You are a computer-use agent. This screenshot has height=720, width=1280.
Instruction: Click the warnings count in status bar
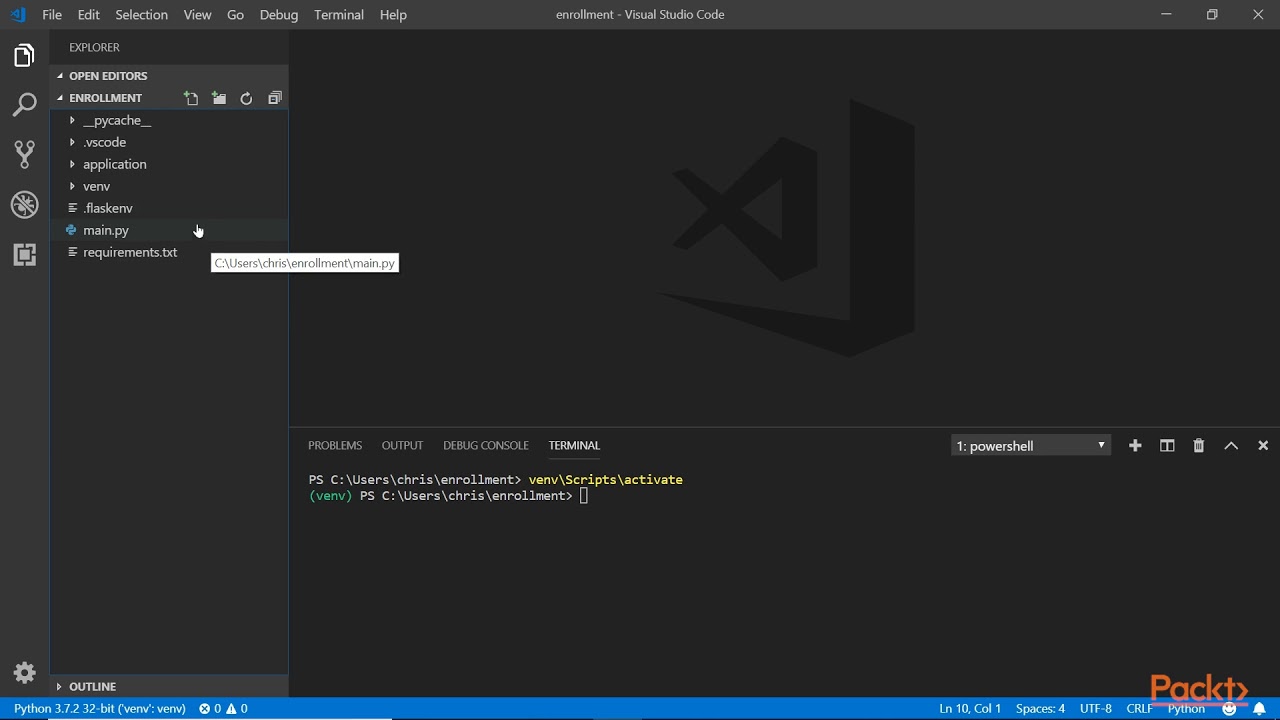tap(237, 709)
